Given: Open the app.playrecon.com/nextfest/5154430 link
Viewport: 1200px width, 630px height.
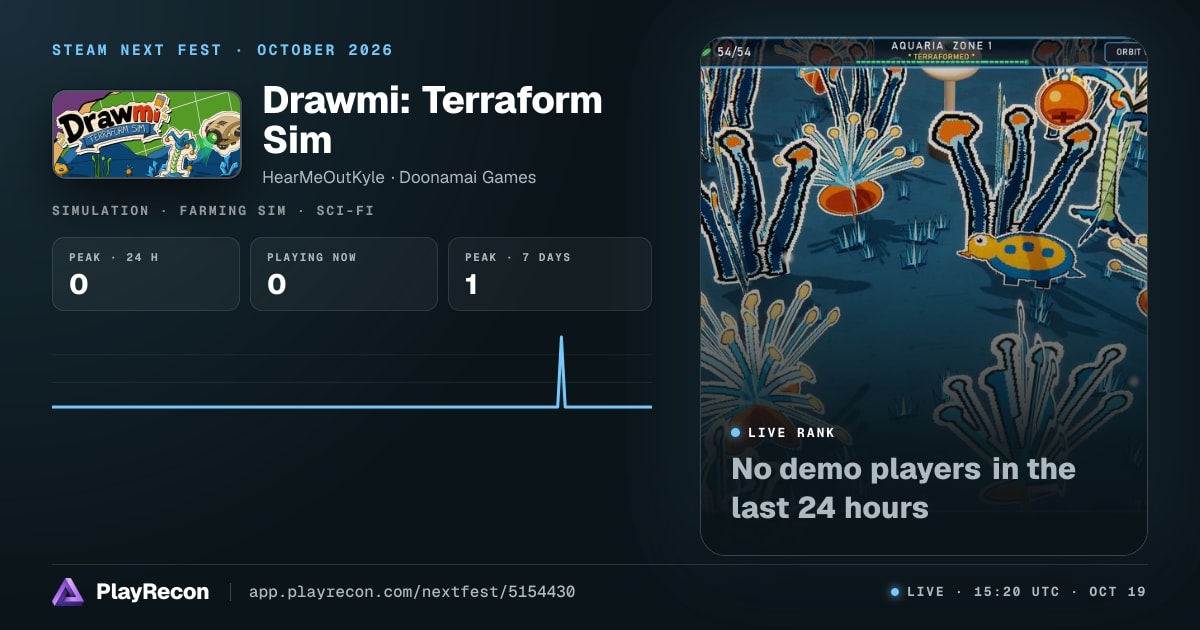Looking at the screenshot, I should pyautogui.click(x=411, y=592).
